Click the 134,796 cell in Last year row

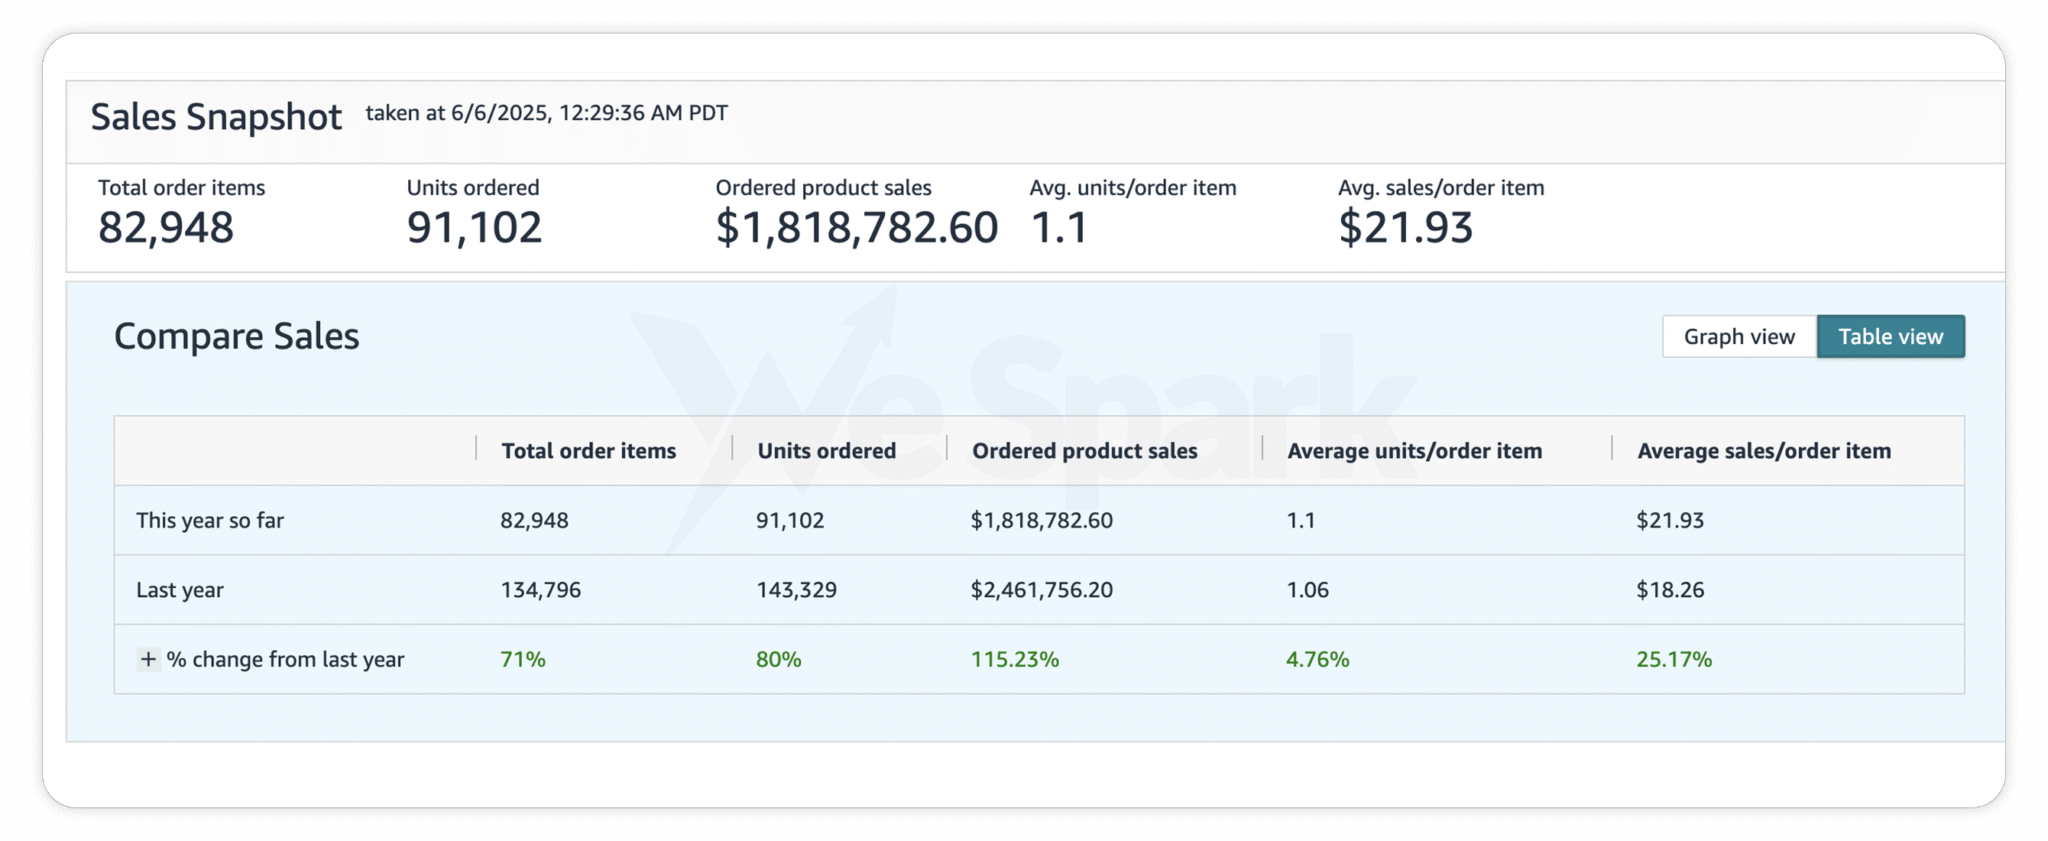coord(541,590)
